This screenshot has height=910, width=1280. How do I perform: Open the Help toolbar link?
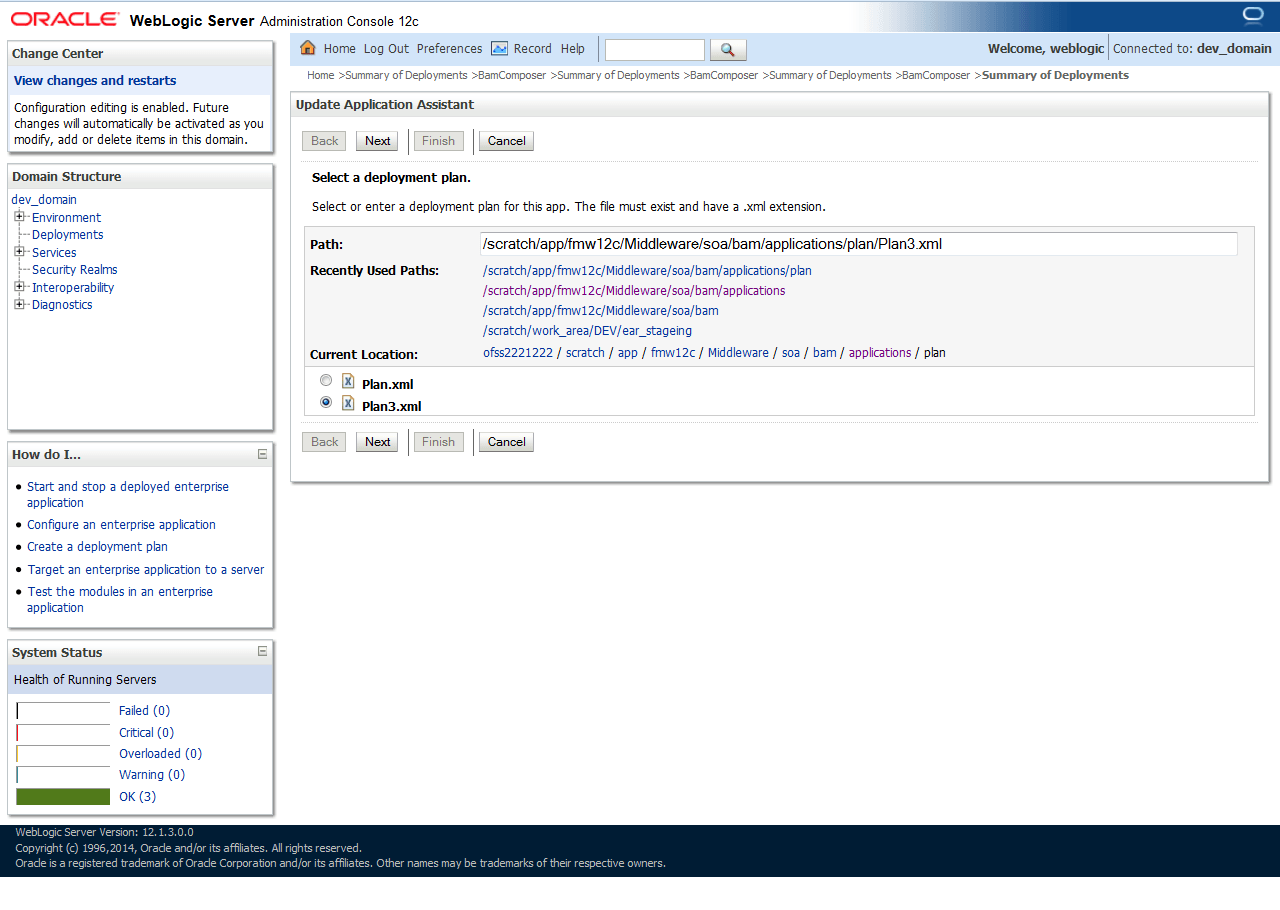tap(573, 49)
